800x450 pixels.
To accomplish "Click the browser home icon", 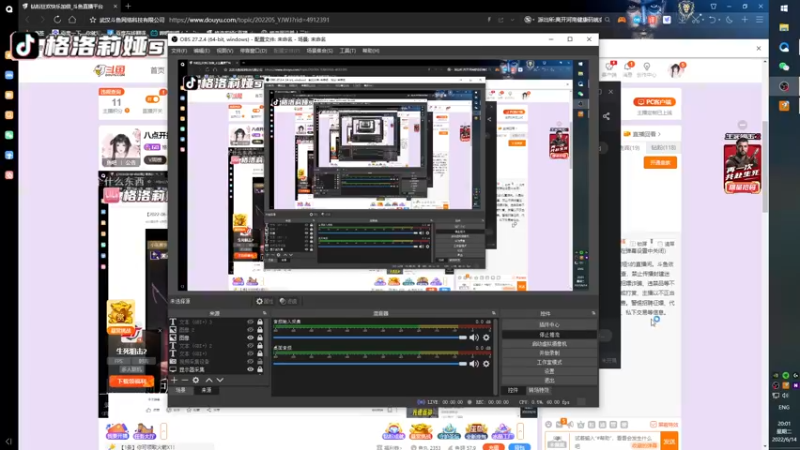I will (72, 19).
